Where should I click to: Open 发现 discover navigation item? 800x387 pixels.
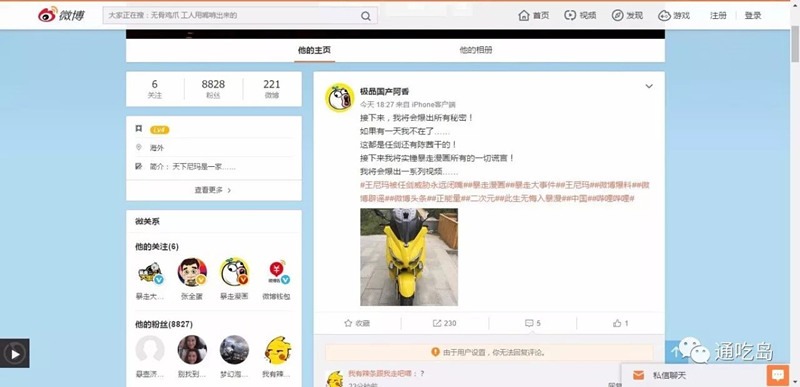pos(627,15)
